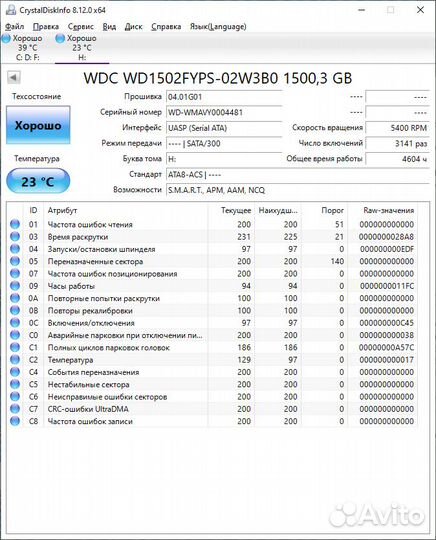
Task: Click status orb of row C4 События переназначения
Action: click(x=15, y=372)
